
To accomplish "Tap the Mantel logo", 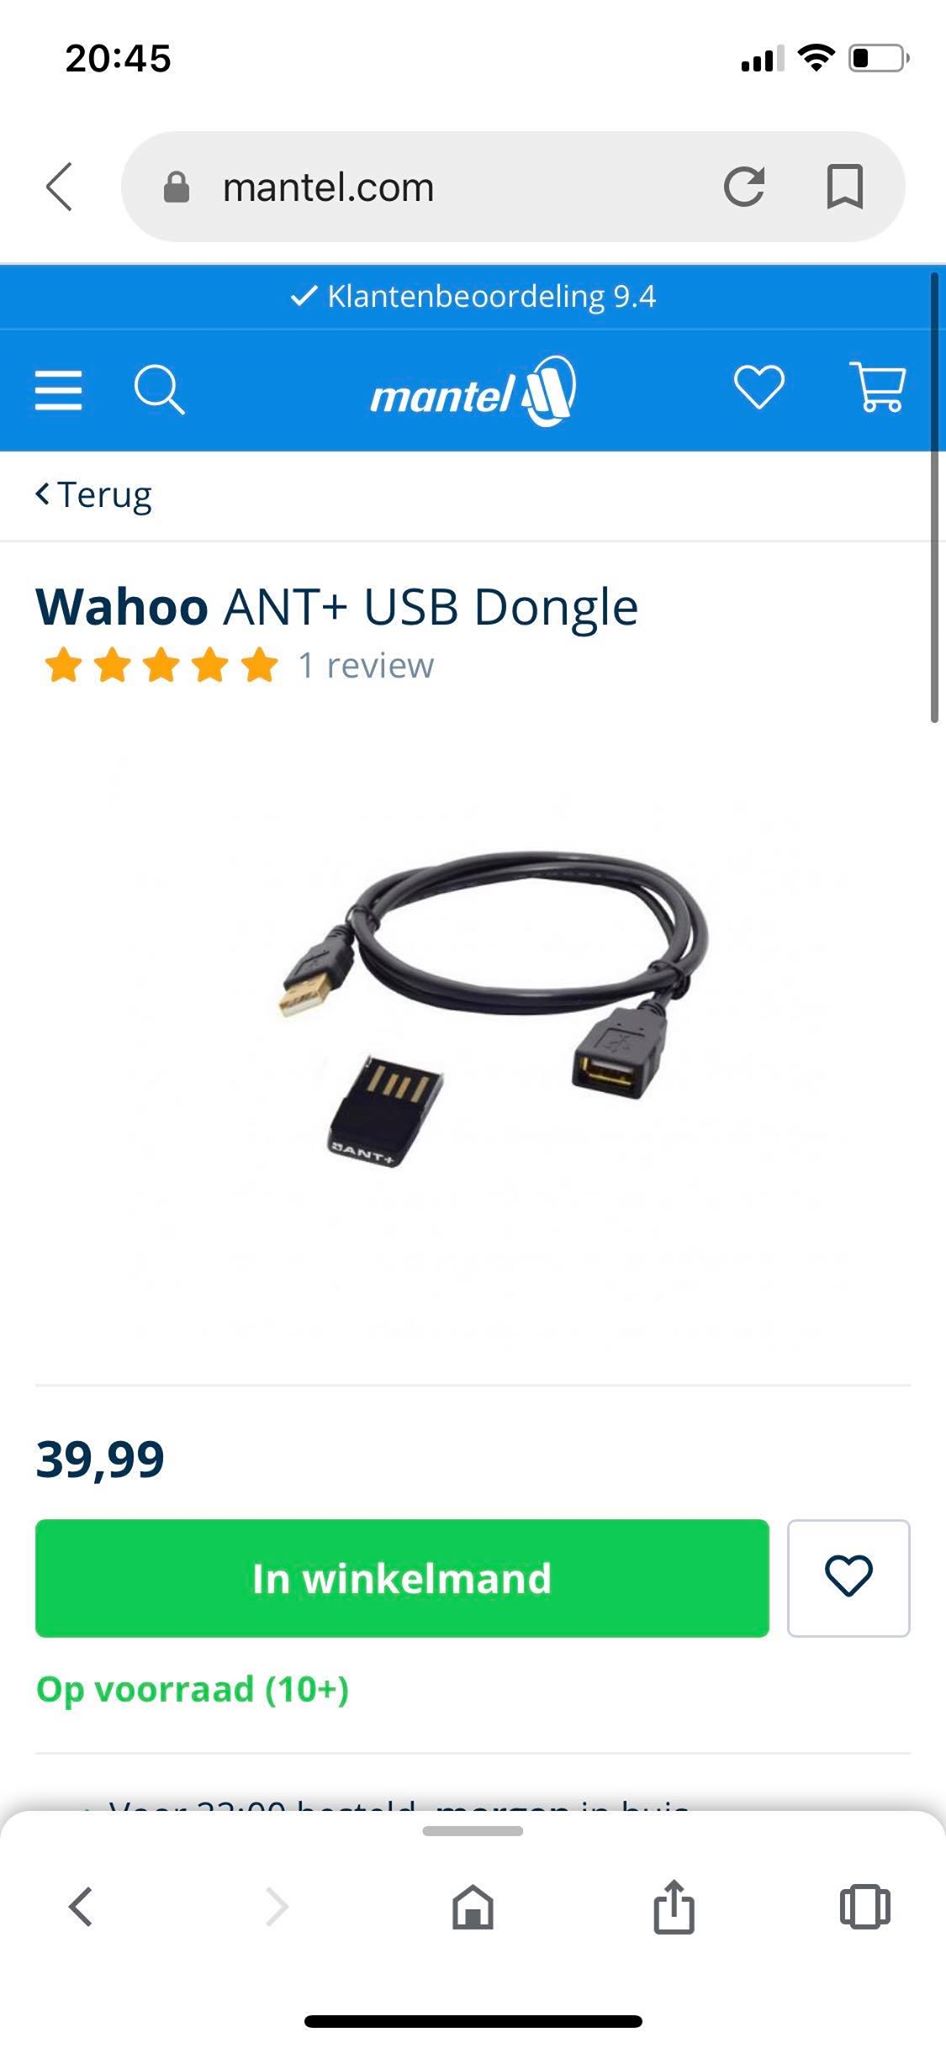I will point(473,391).
